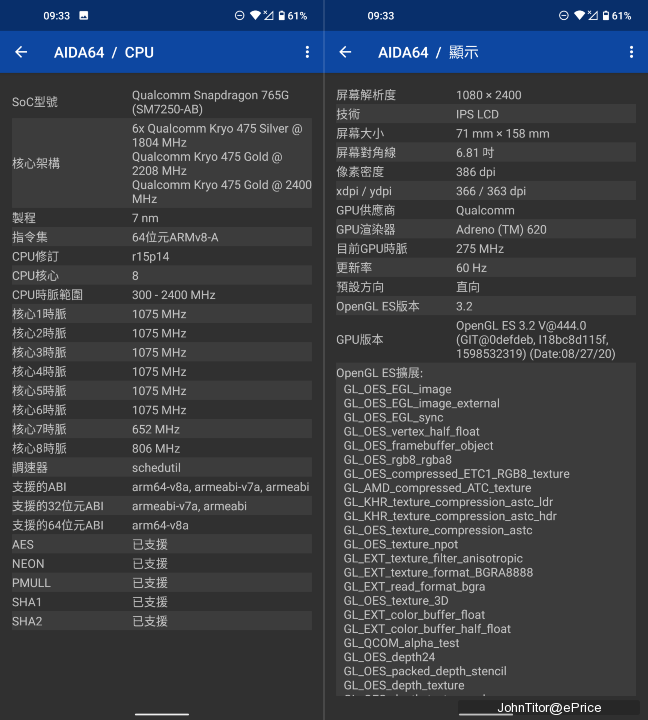Select 技術 IPS LCD row
The image size is (648, 720).
tap(486, 114)
